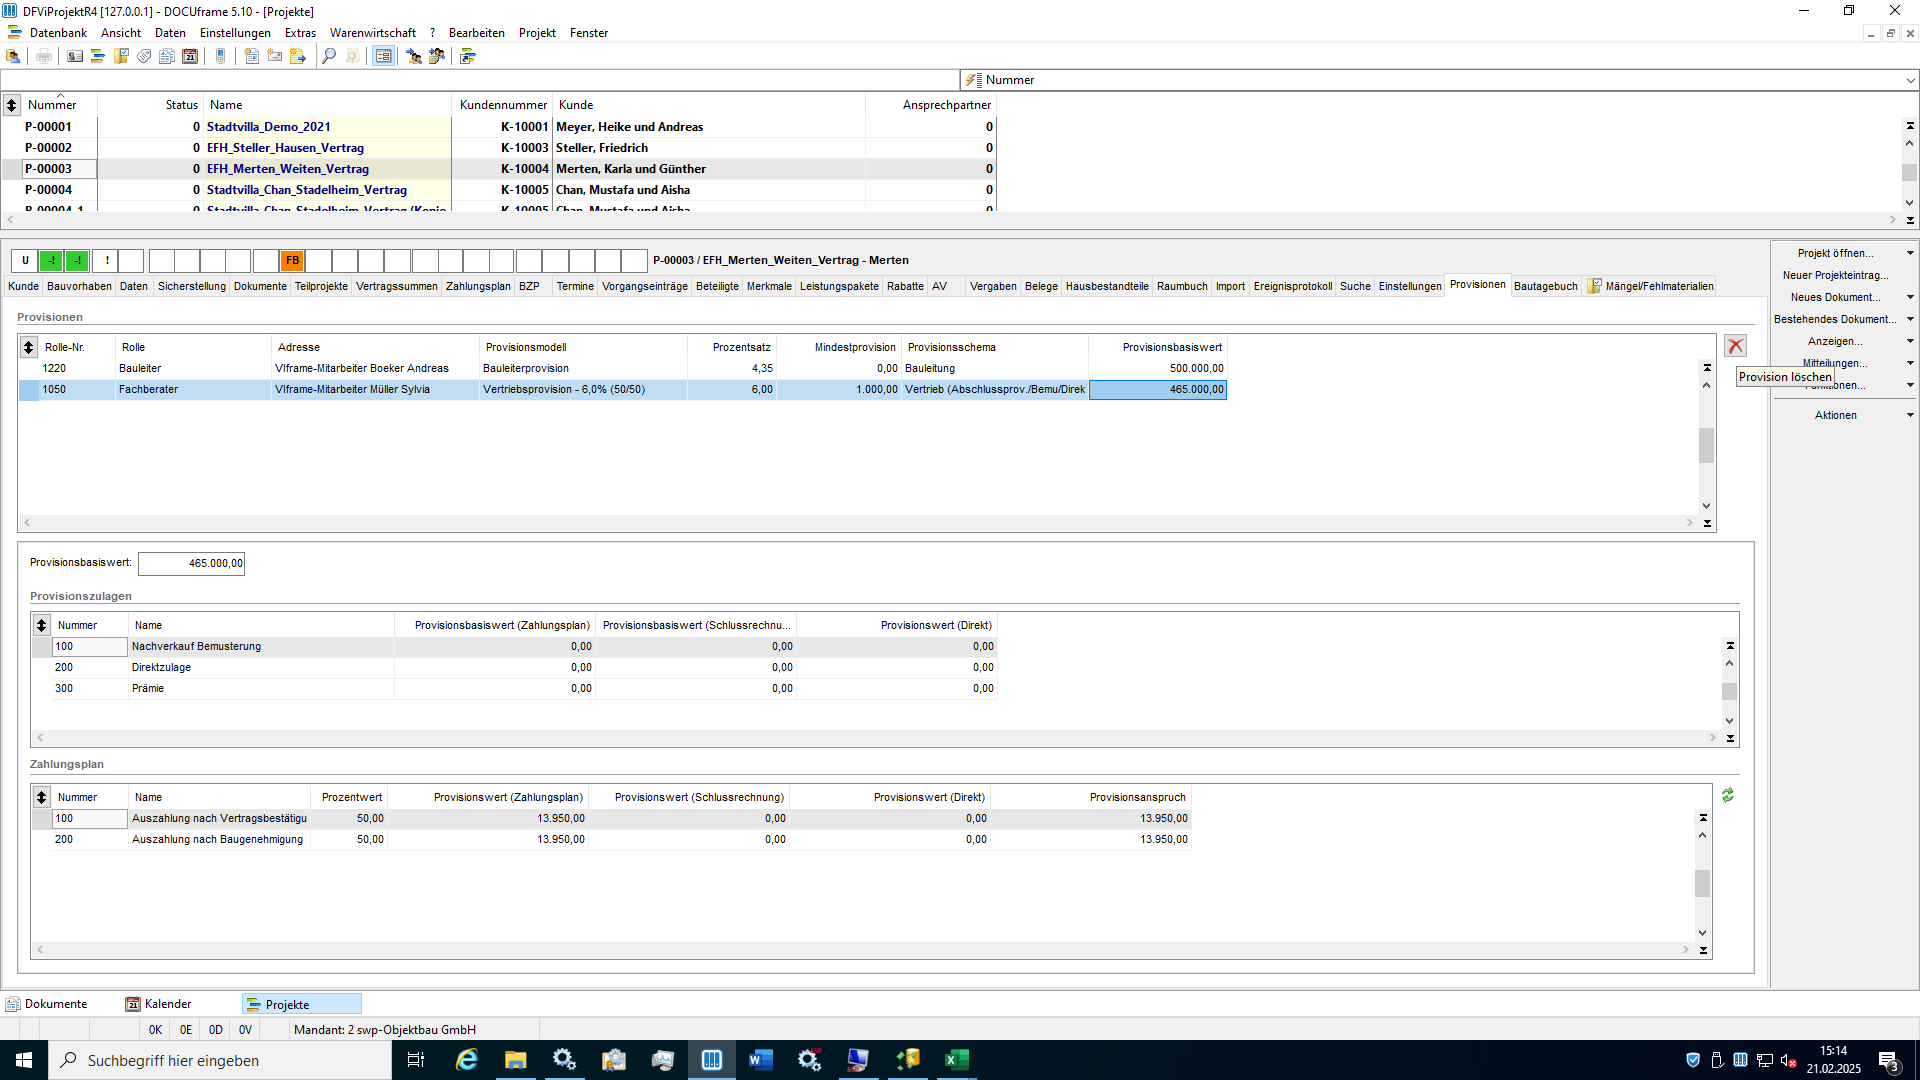The width and height of the screenshot is (1920, 1080).
Task: Open the calendar 21 toolbar icon
Action: pyautogui.click(x=190, y=56)
